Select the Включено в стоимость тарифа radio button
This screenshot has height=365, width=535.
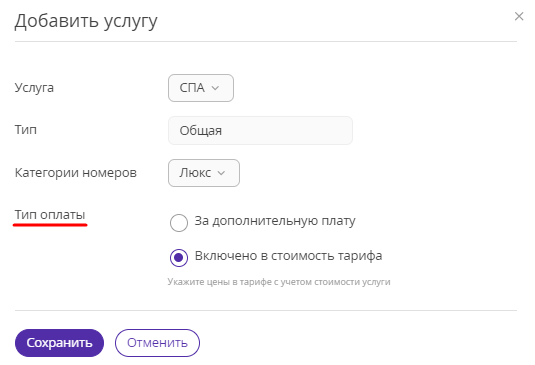tap(179, 258)
